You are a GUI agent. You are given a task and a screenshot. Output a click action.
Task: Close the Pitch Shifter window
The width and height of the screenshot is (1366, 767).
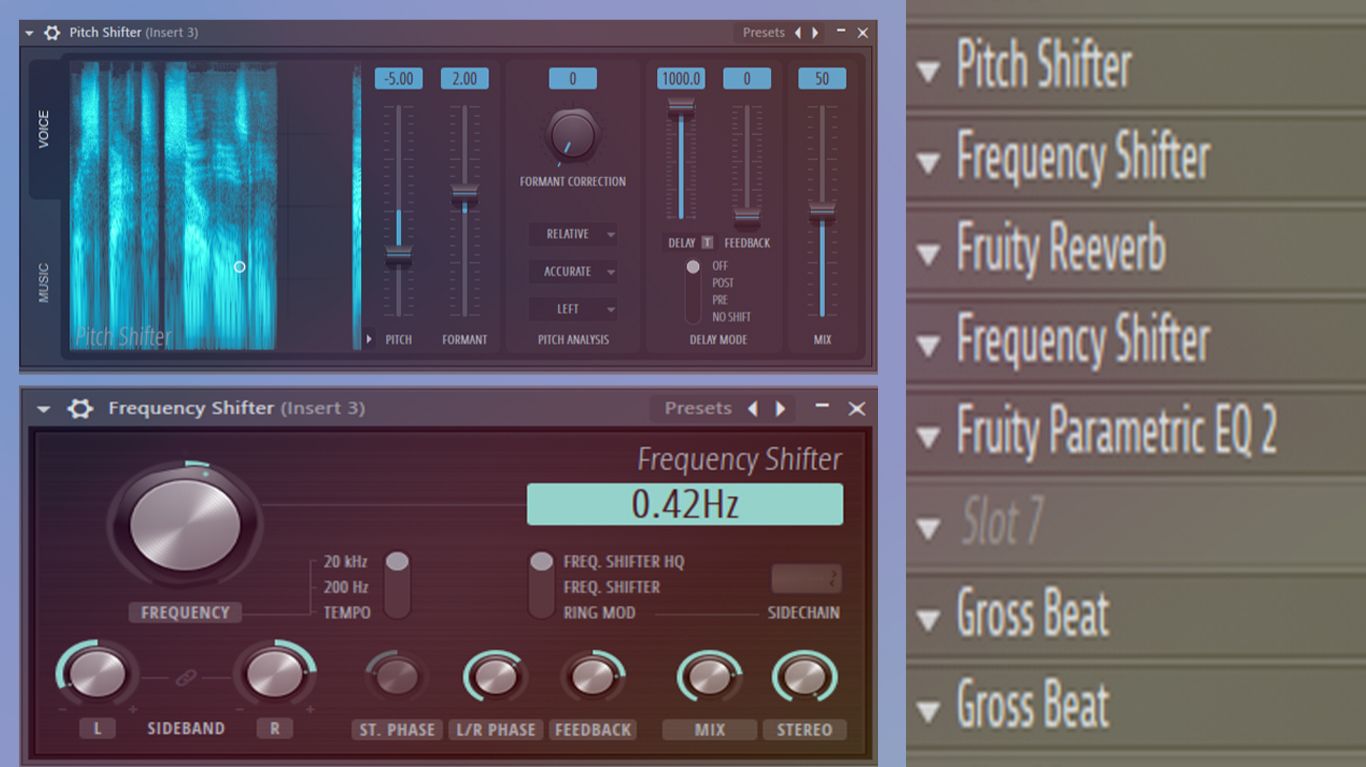863,33
